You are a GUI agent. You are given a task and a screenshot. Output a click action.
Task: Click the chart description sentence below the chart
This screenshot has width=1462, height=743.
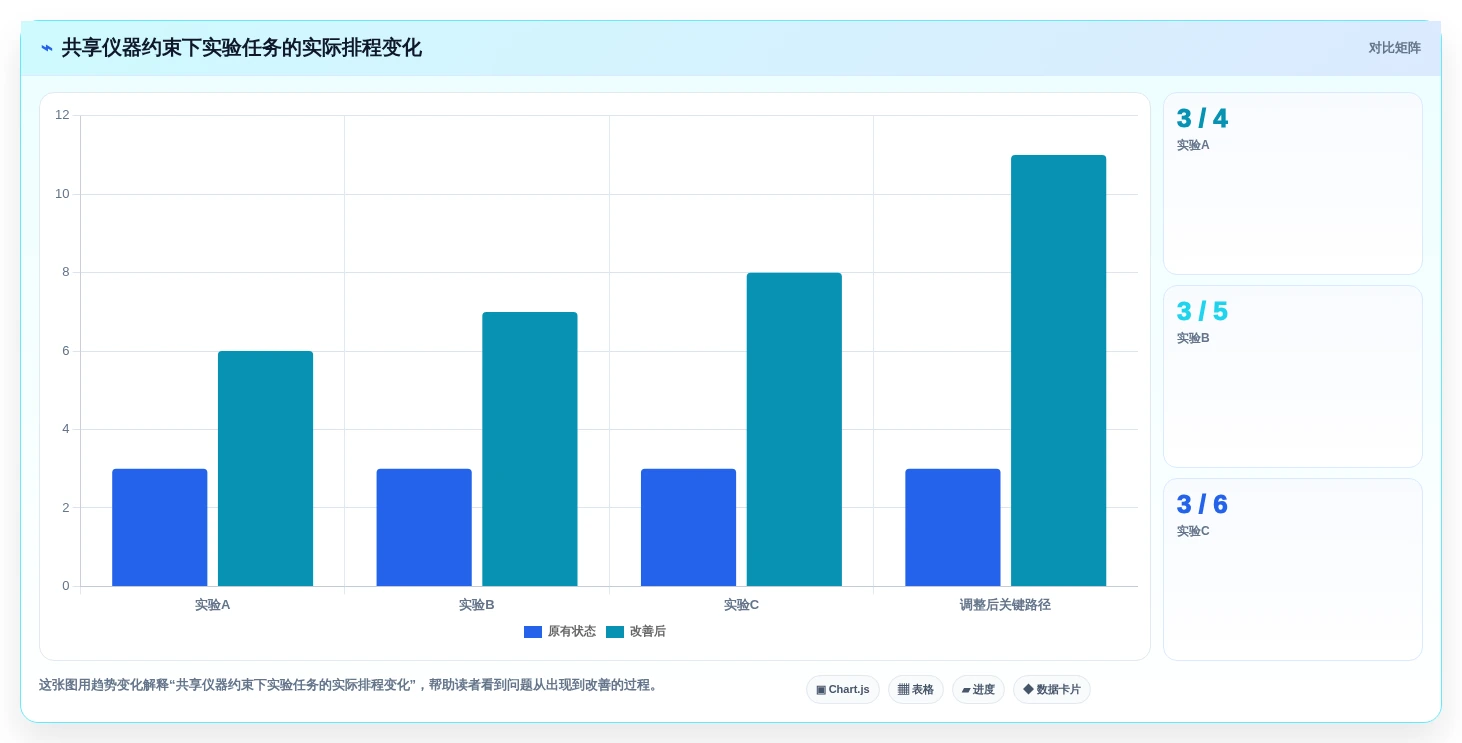tap(350, 685)
